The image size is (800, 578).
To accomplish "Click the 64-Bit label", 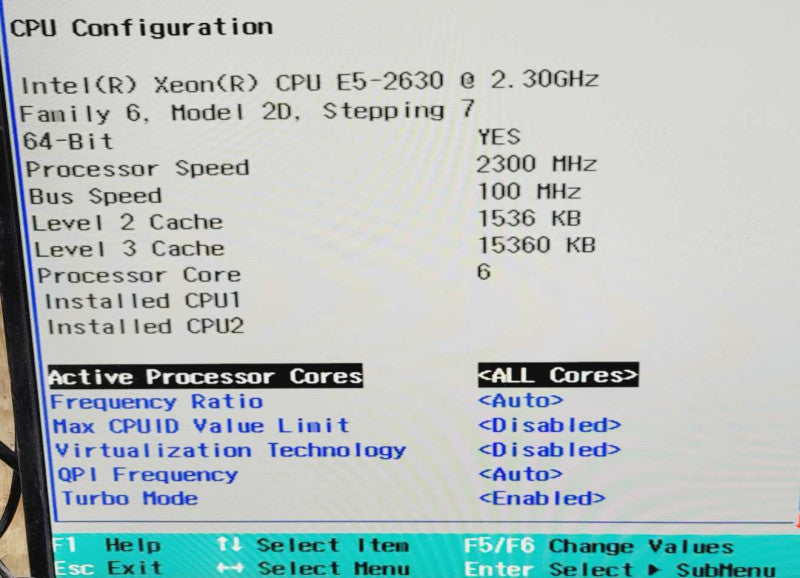I will click(68, 141).
